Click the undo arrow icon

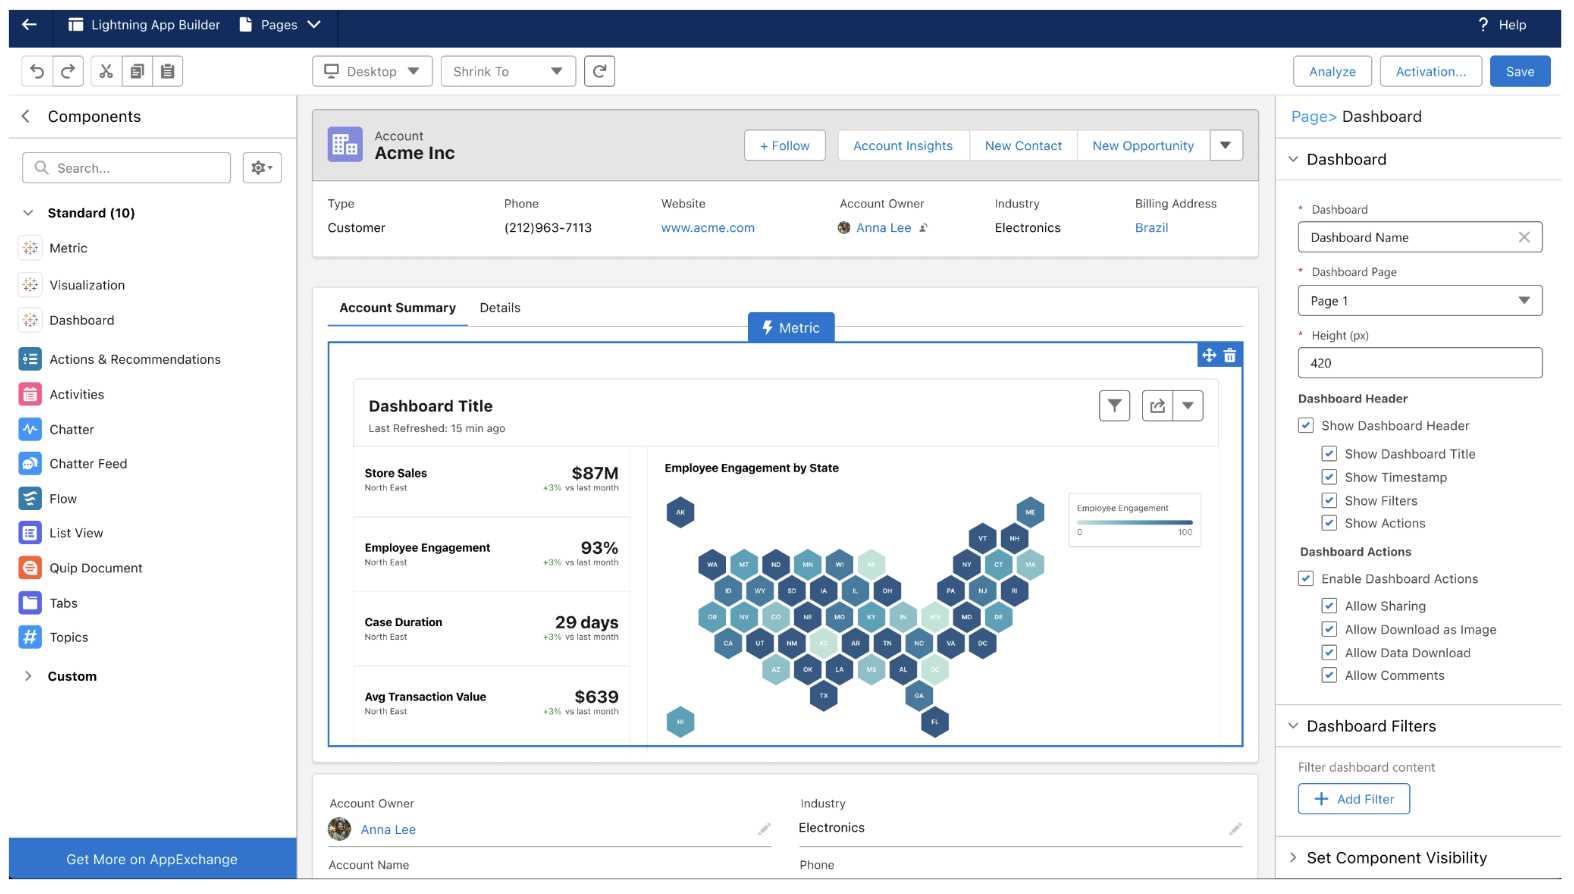coord(37,71)
